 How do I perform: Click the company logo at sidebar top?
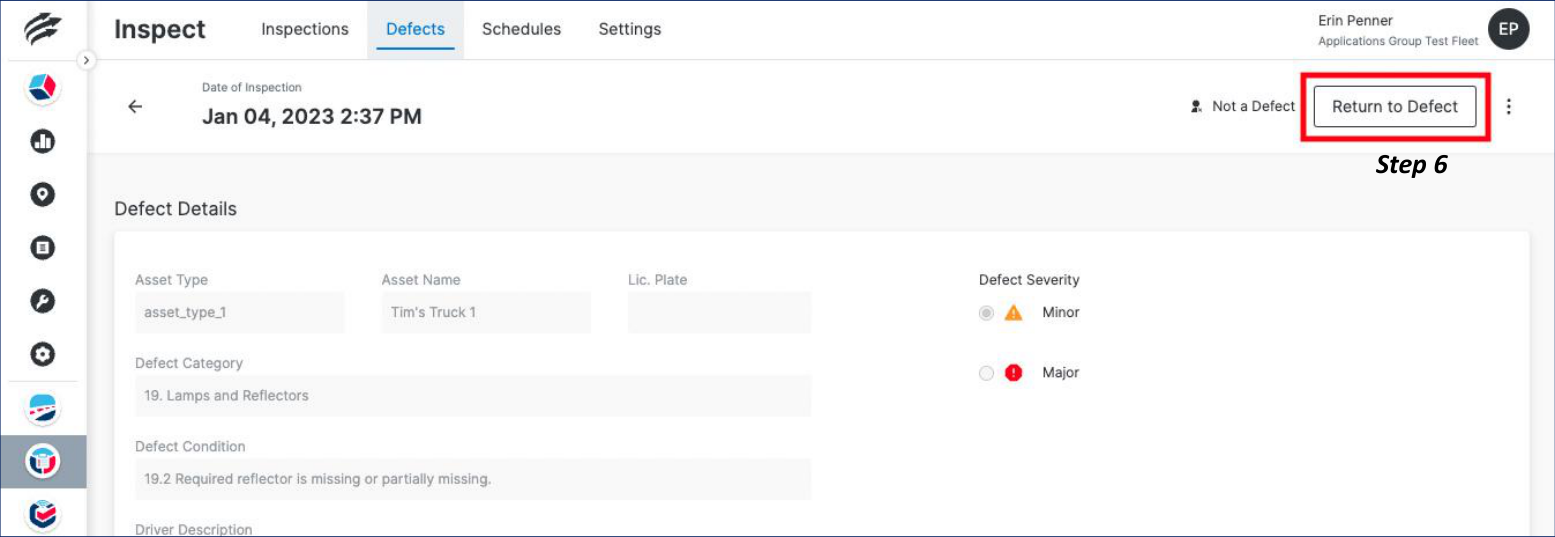(x=42, y=30)
